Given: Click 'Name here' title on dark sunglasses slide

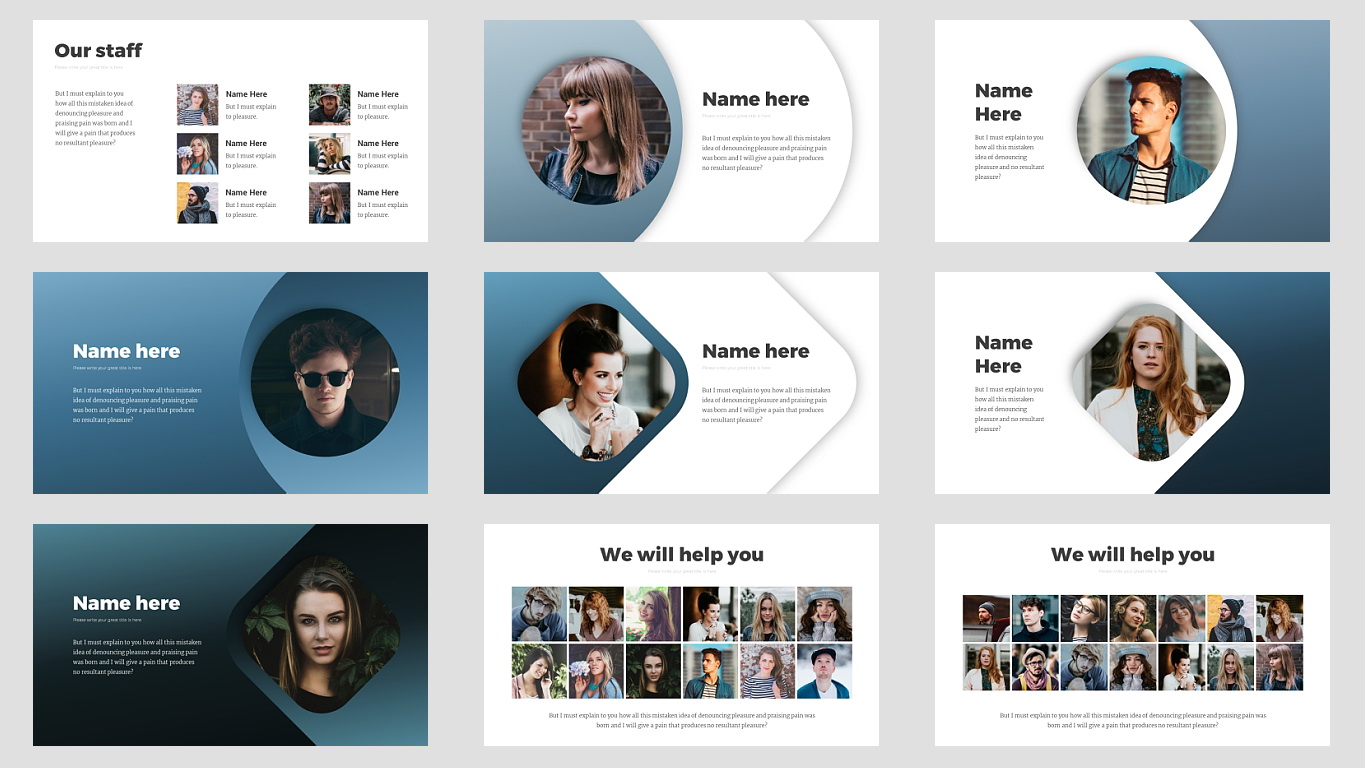Looking at the screenshot, I should click(126, 351).
